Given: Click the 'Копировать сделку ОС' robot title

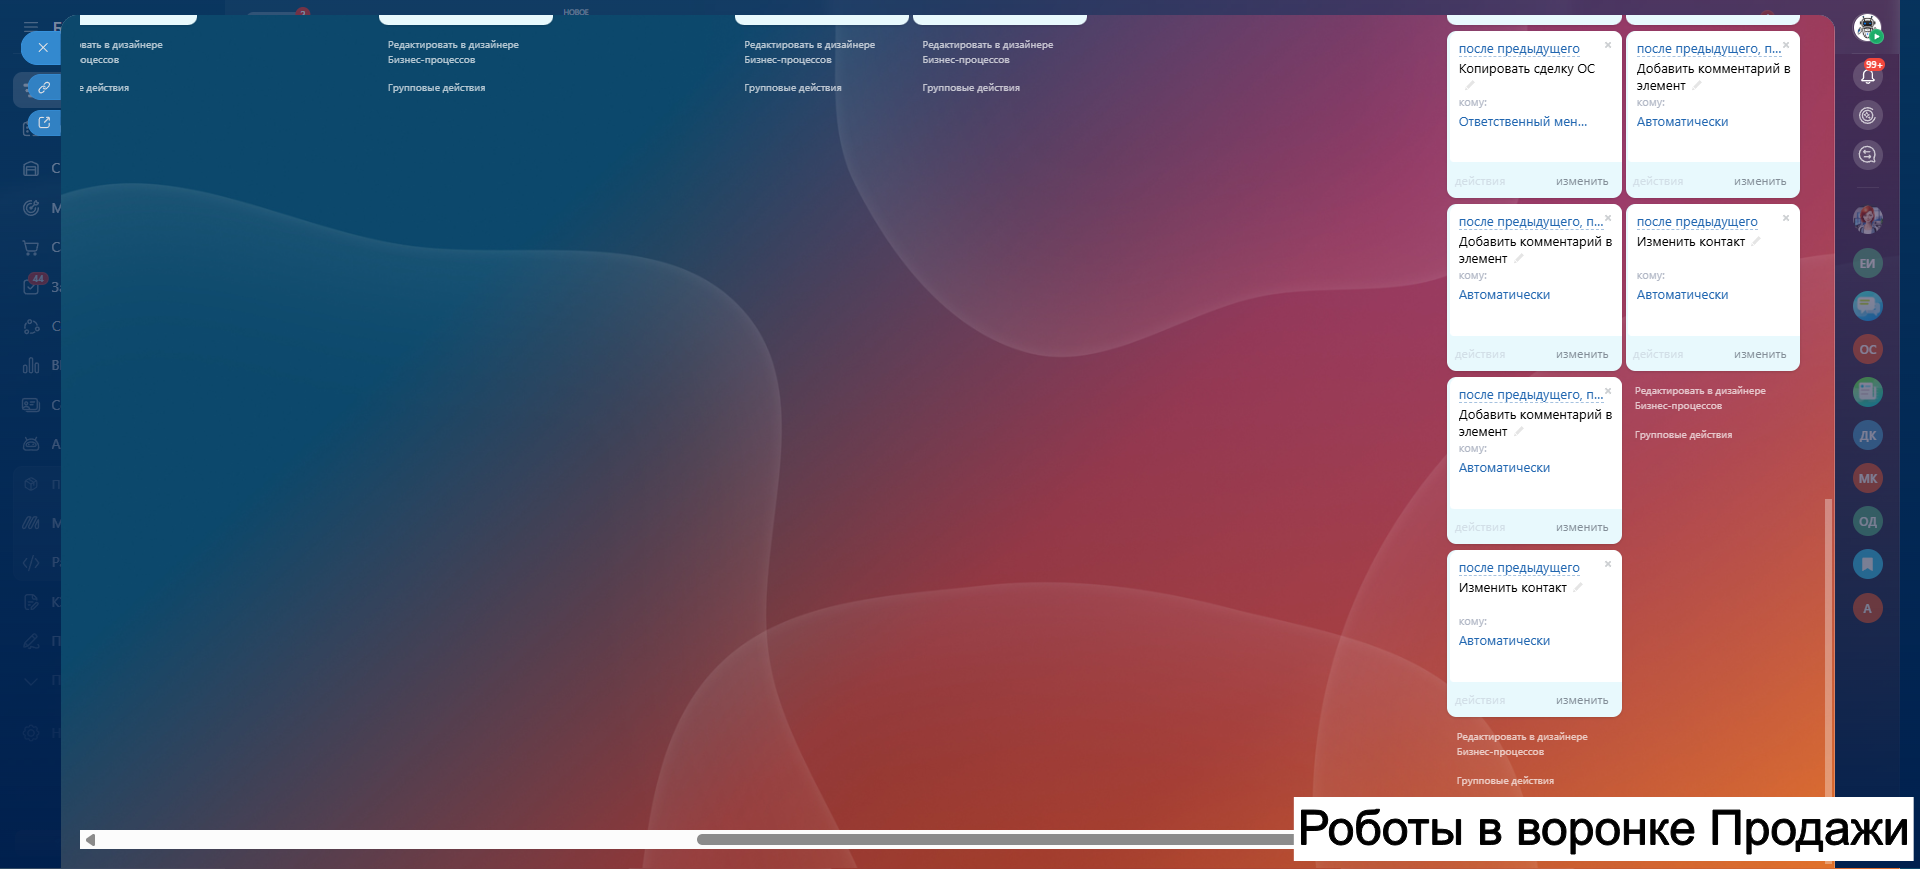Looking at the screenshot, I should coord(1526,69).
